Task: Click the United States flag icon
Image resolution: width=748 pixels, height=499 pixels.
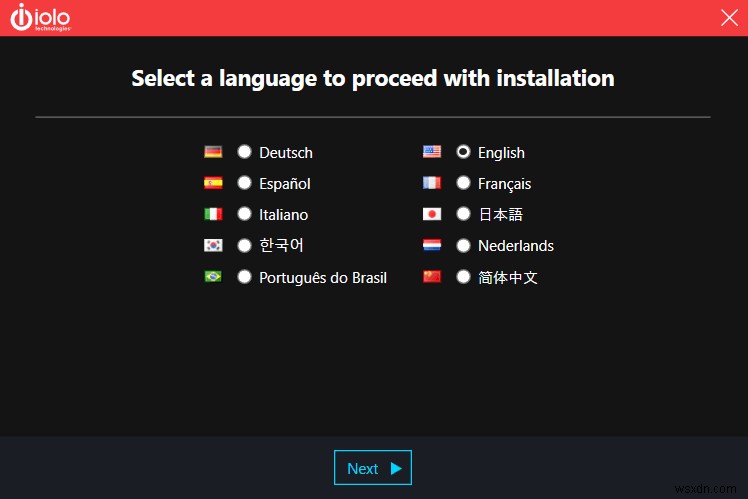Action: (432, 152)
